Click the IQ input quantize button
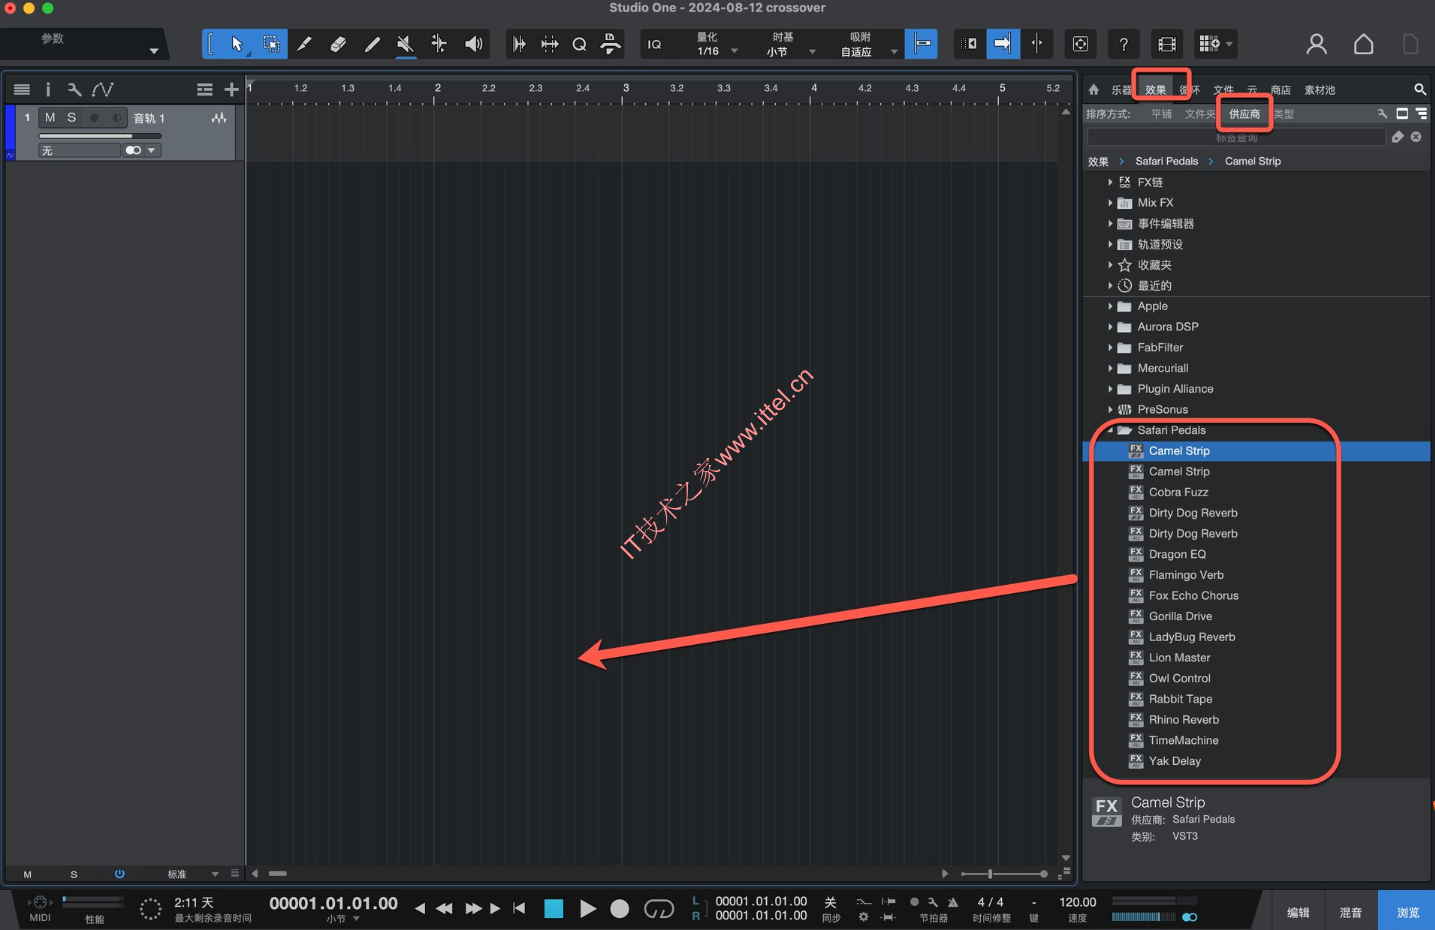The image size is (1435, 930). pos(654,44)
